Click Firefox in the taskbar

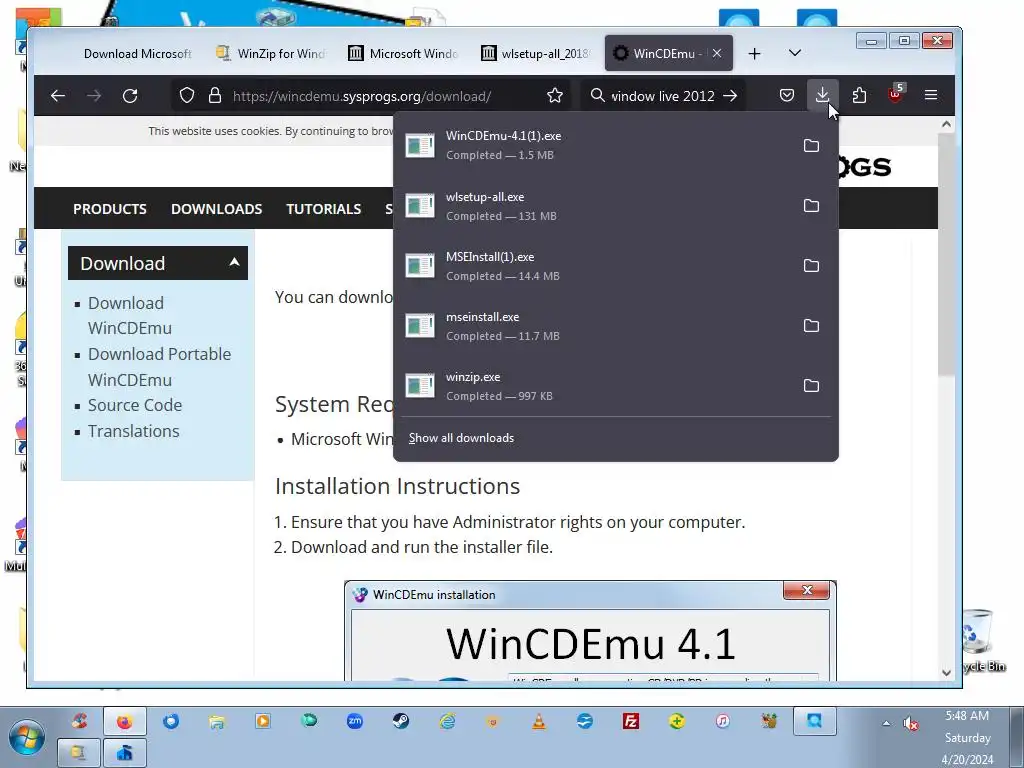[125, 722]
